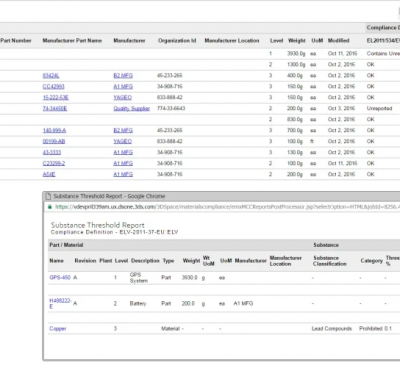
Task: Open A1 MFG link in the A54E row
Action: (x=123, y=174)
